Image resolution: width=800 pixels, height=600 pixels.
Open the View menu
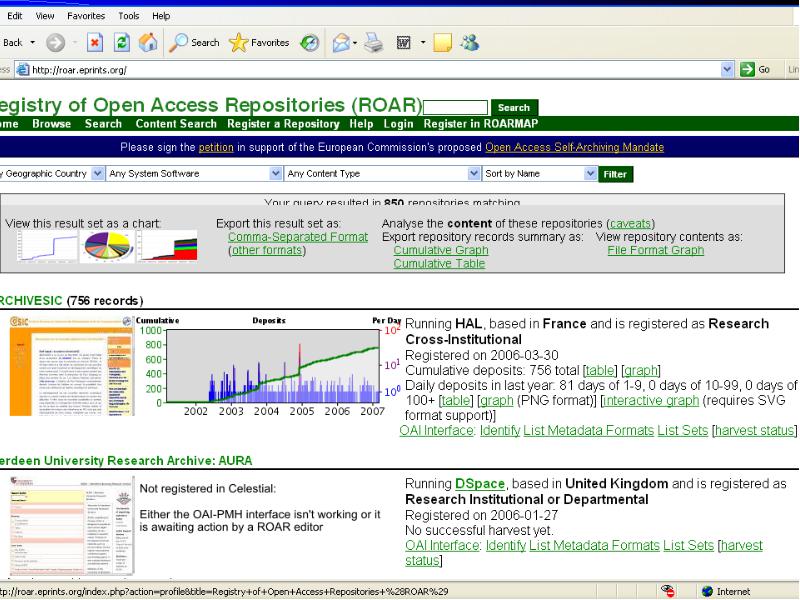pyautogui.click(x=45, y=16)
